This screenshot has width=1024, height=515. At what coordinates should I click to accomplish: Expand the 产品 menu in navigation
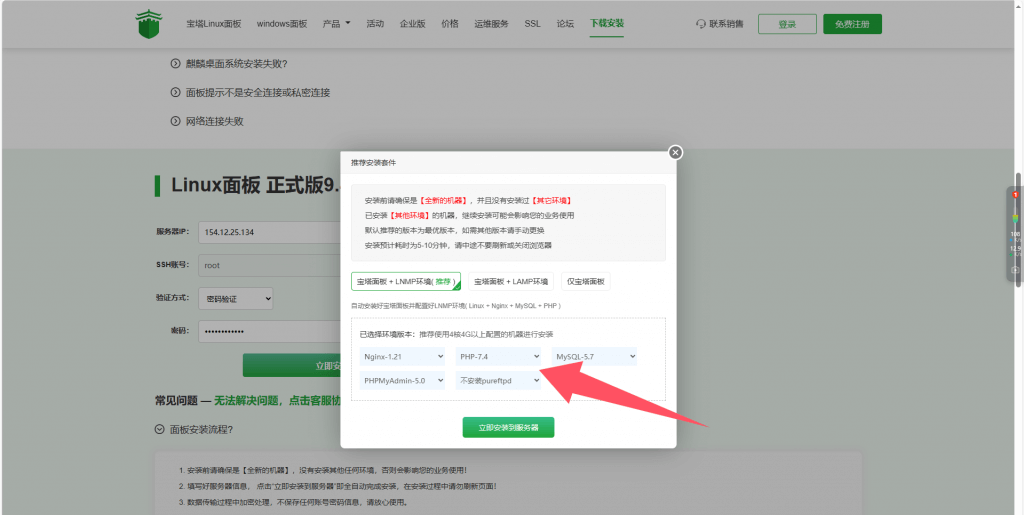(x=336, y=23)
